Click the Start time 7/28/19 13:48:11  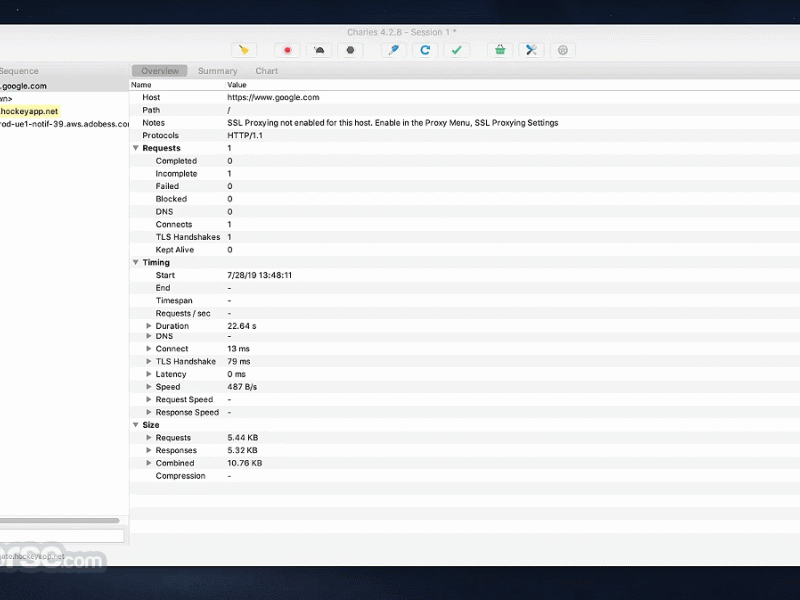tap(259, 275)
